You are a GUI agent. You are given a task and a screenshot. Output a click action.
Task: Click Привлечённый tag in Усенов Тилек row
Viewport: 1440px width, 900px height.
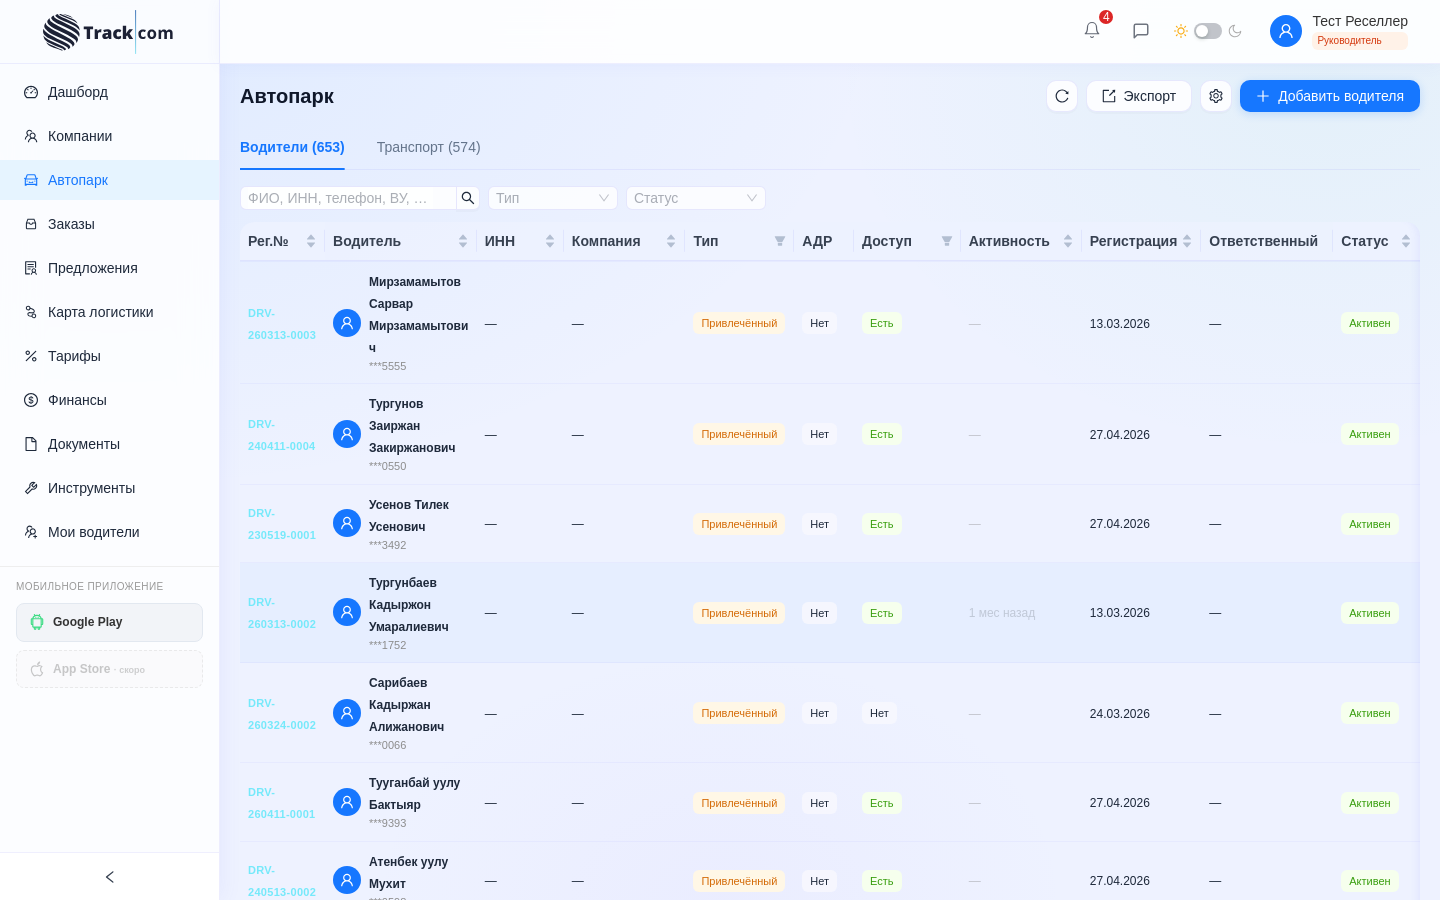[739, 524]
